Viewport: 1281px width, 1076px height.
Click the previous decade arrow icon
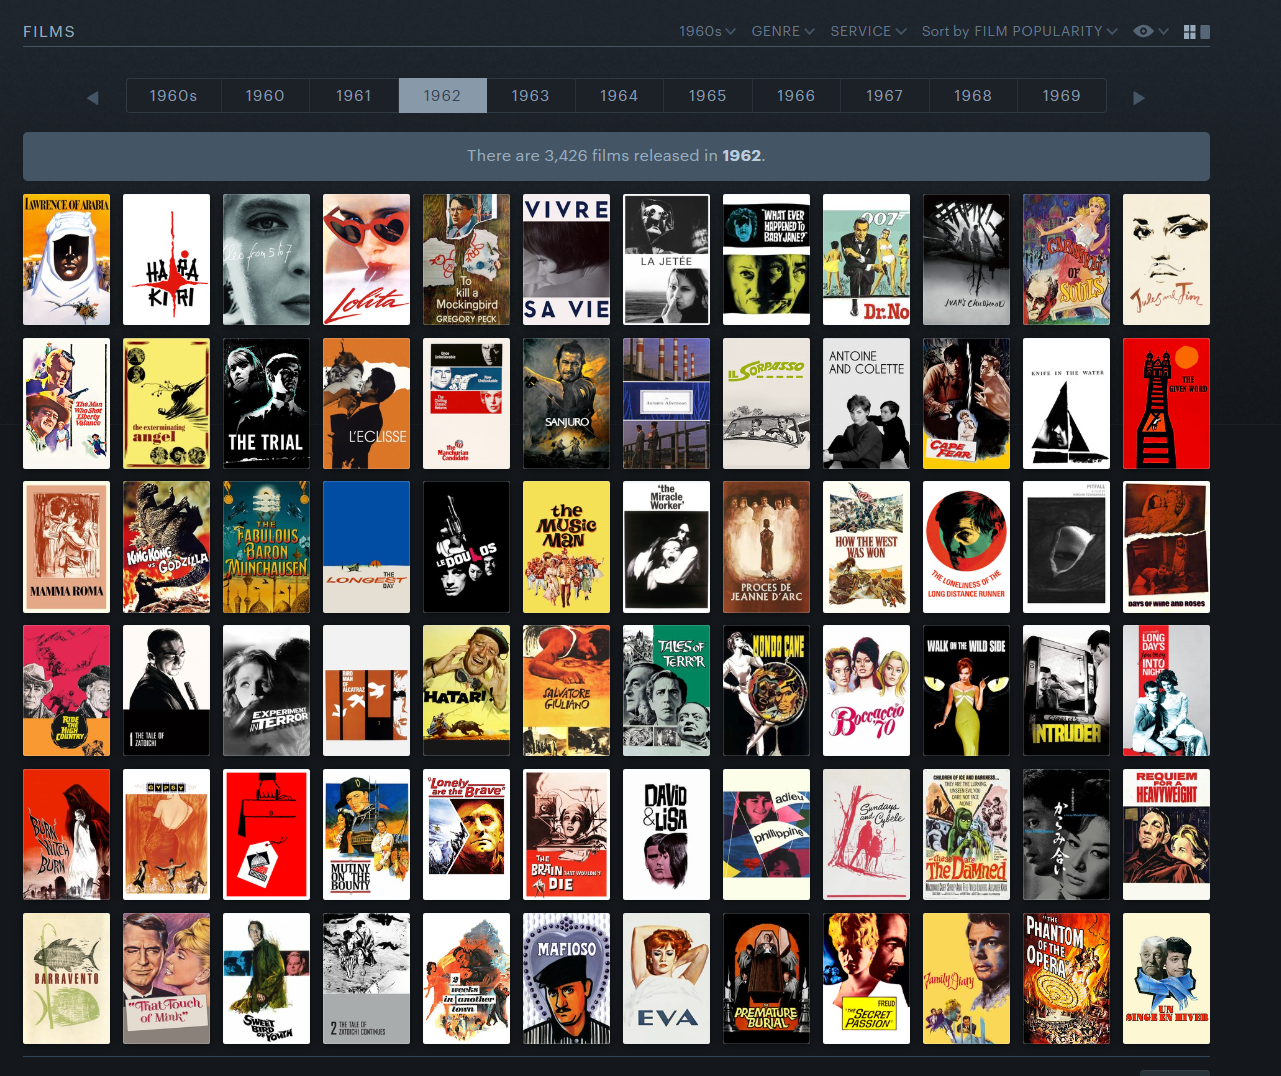(x=93, y=97)
